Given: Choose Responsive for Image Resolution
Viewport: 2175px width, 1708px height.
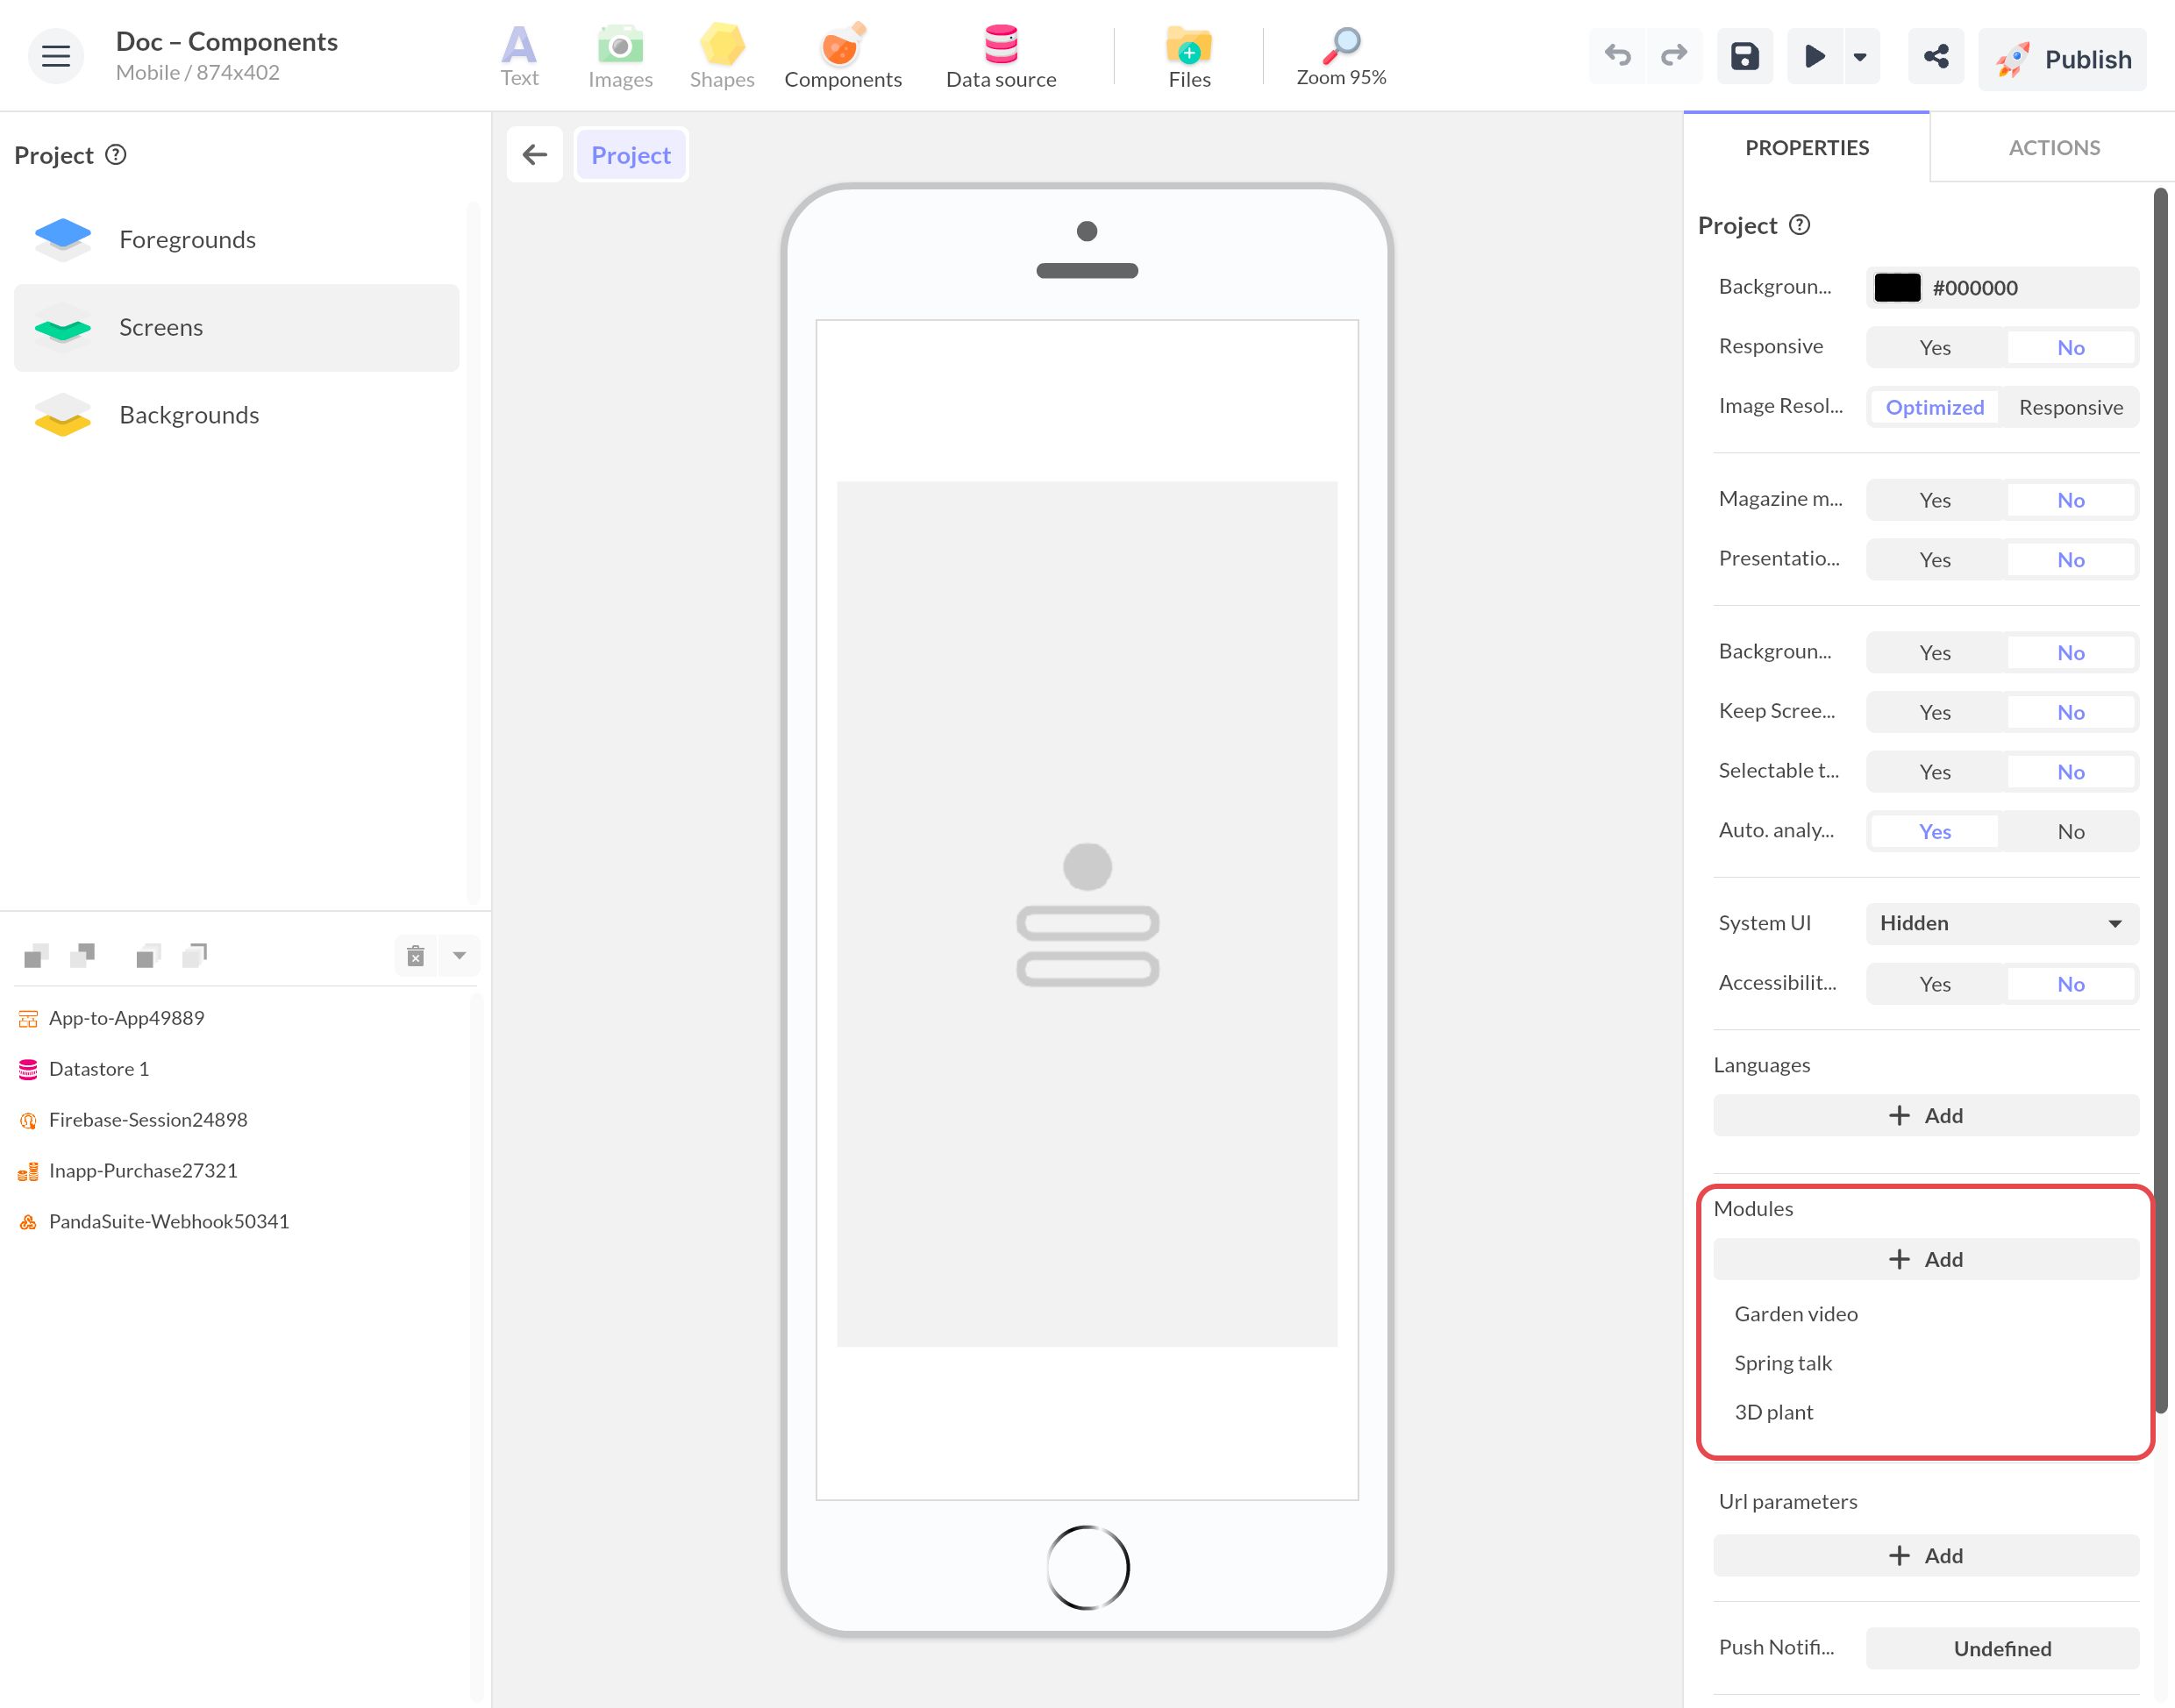Looking at the screenshot, I should click(x=2070, y=408).
